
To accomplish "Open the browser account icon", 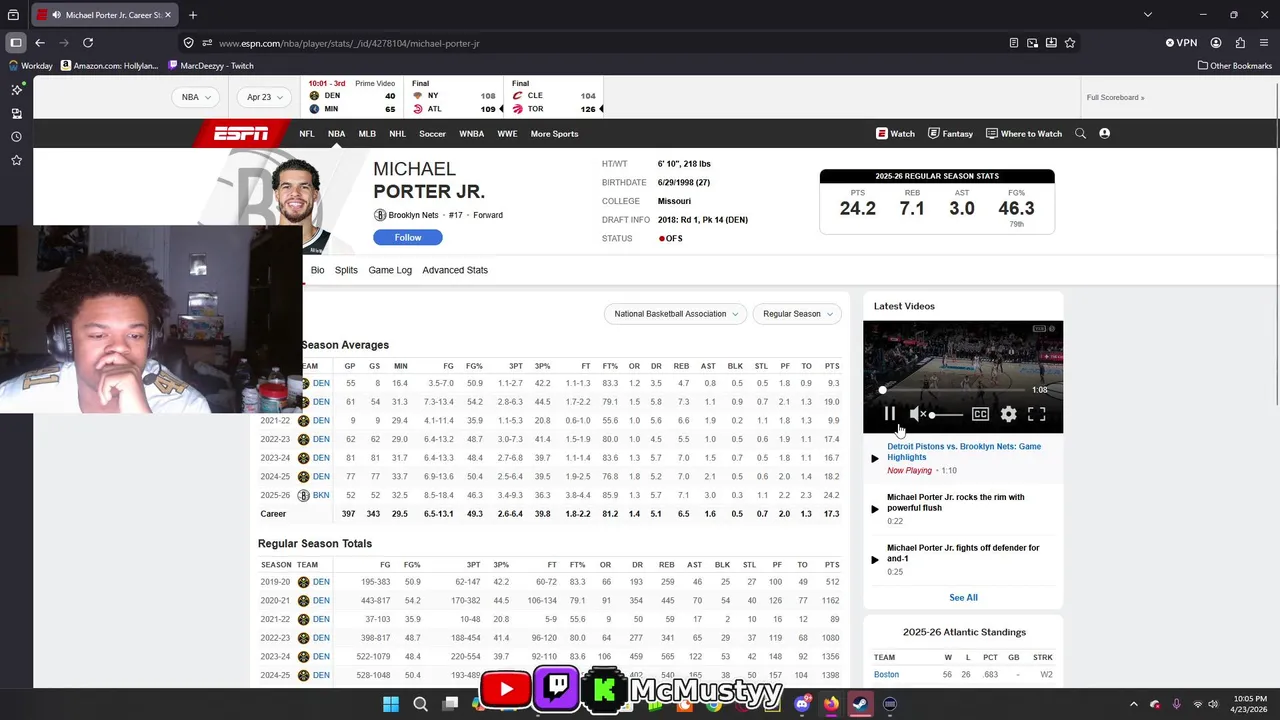I will pos(1216,43).
